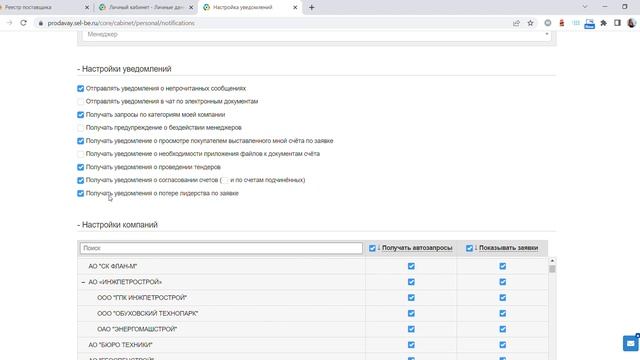640x360 pixels.
Task: Click the site lock icon in address bar
Action: click(40, 23)
